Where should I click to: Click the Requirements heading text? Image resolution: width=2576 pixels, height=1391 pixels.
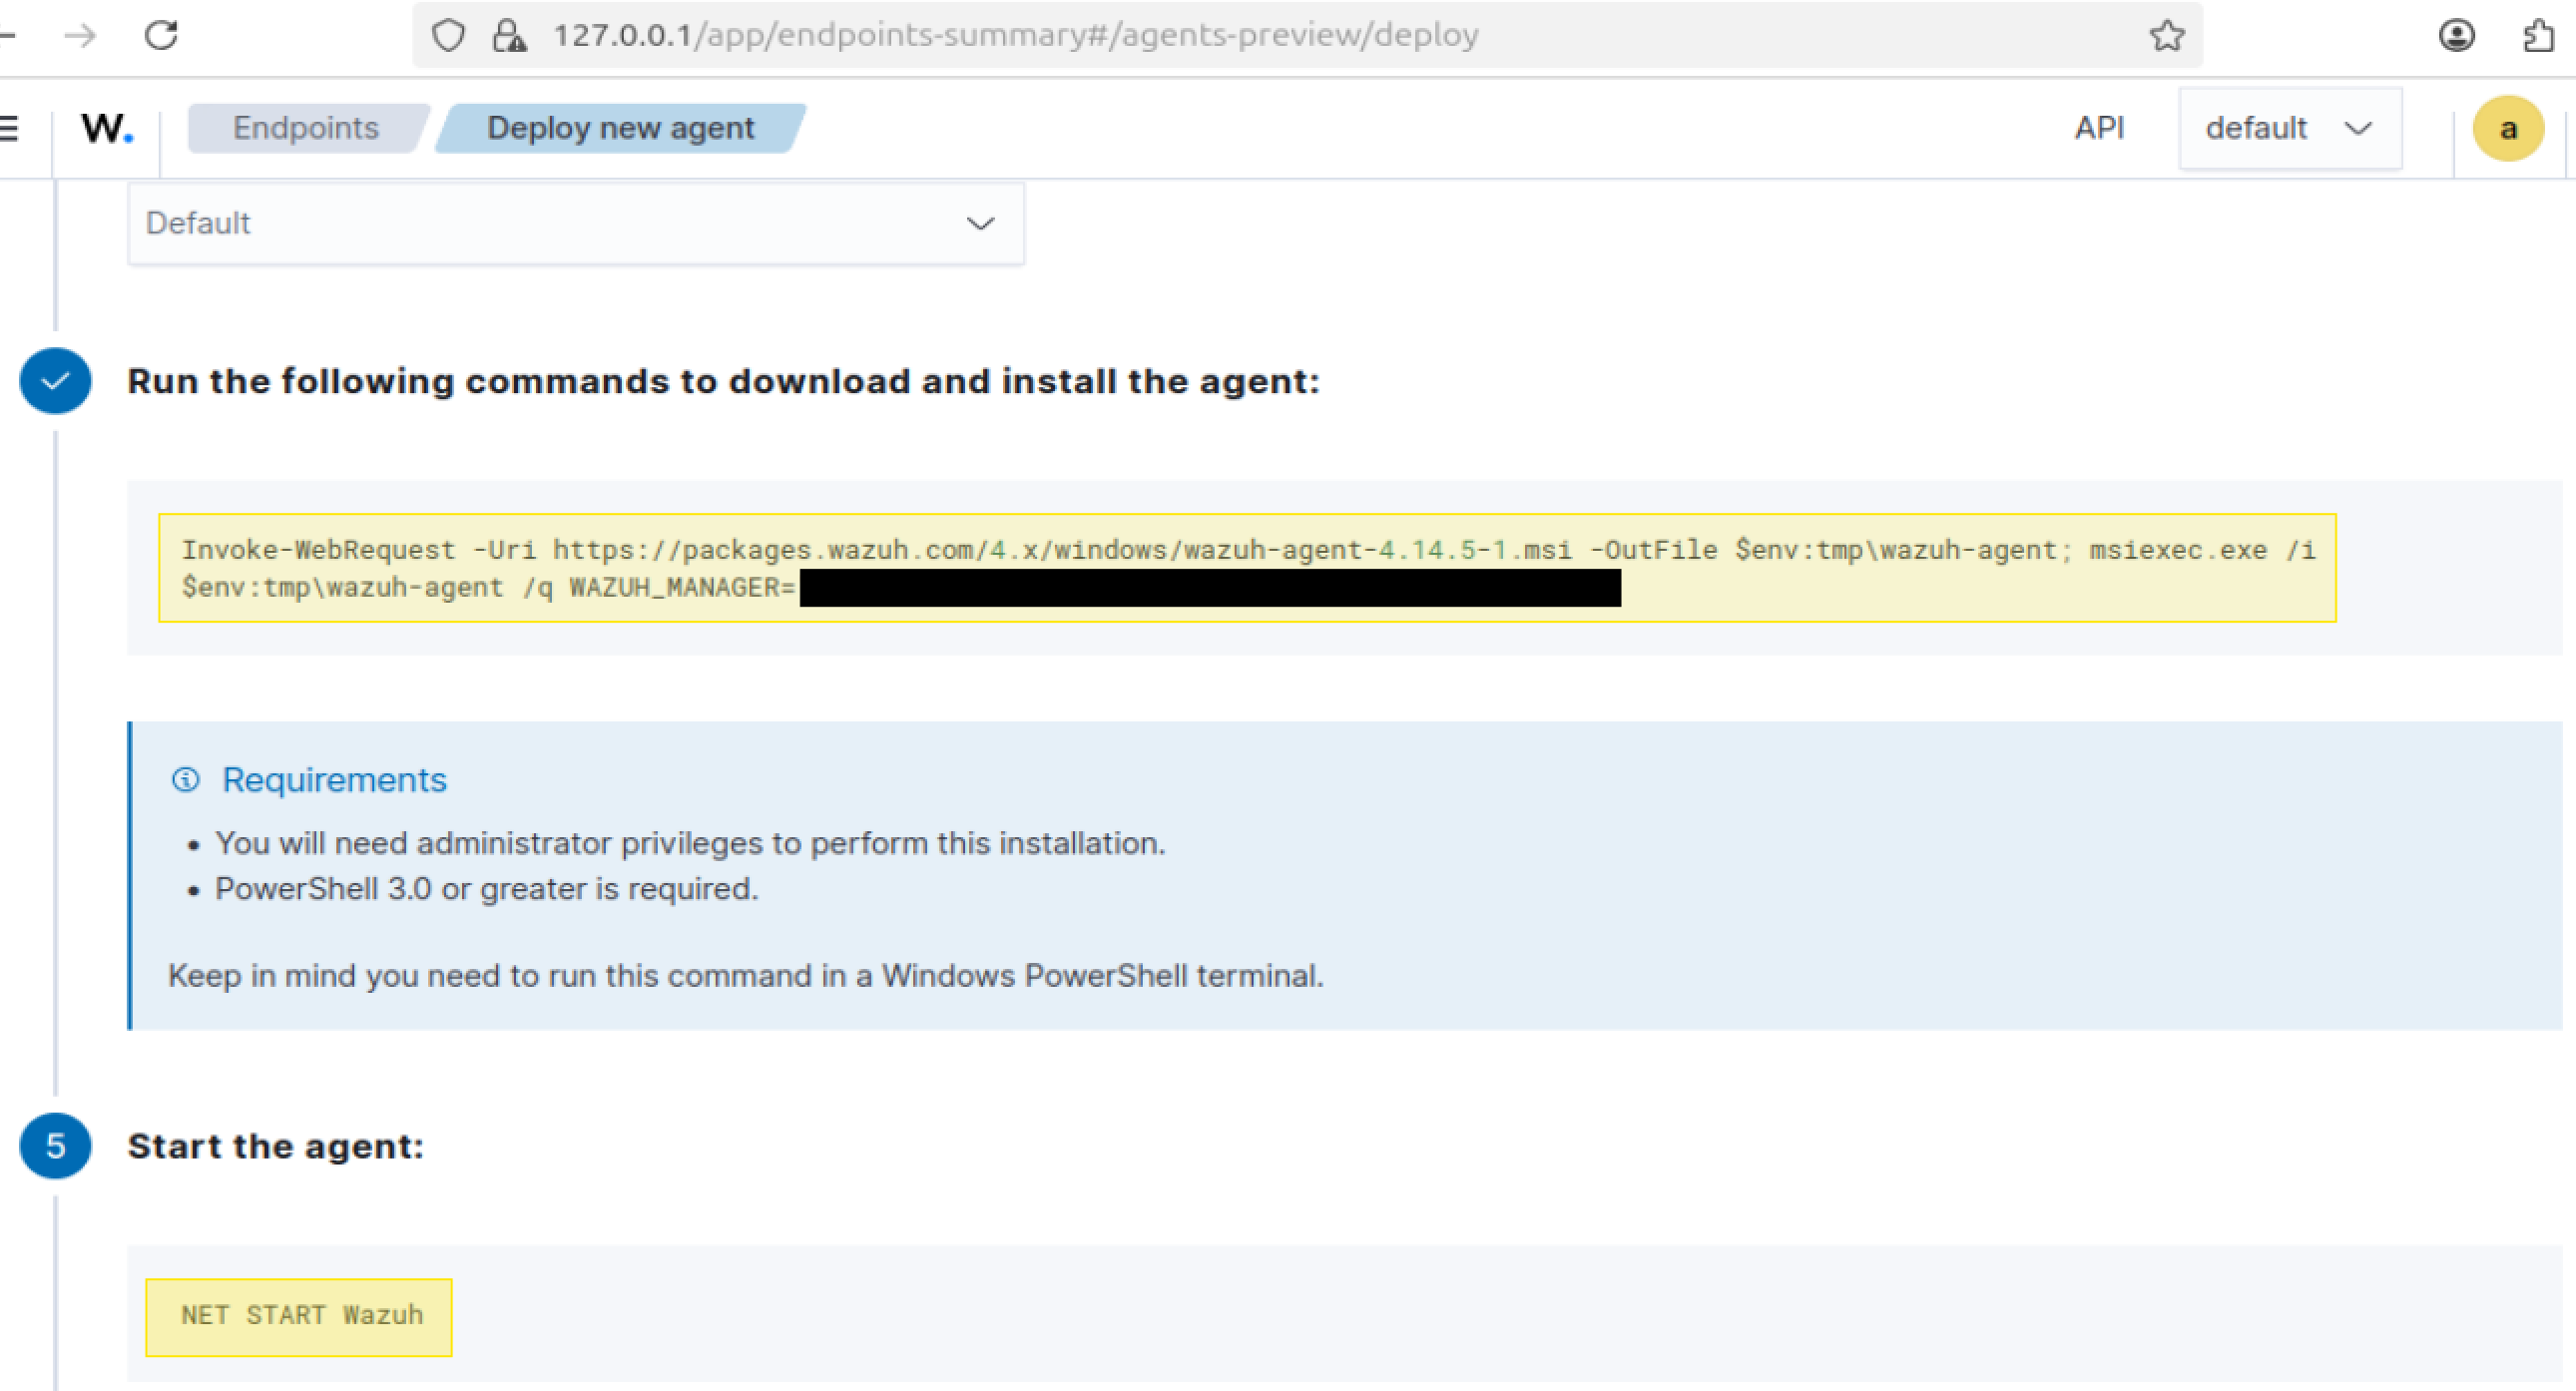(334, 780)
